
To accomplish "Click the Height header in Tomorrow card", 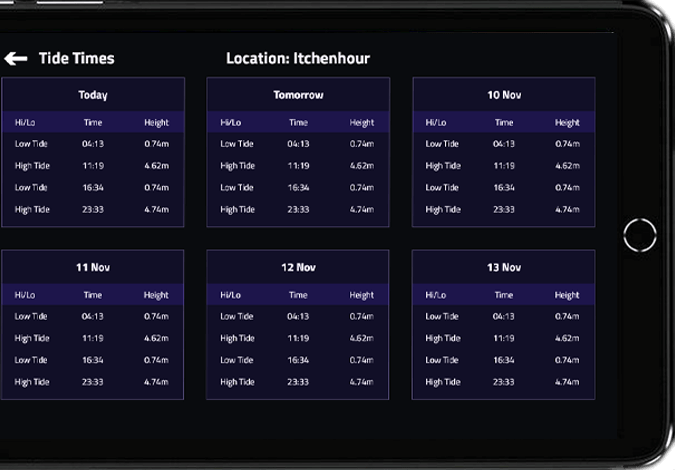I will (362, 123).
